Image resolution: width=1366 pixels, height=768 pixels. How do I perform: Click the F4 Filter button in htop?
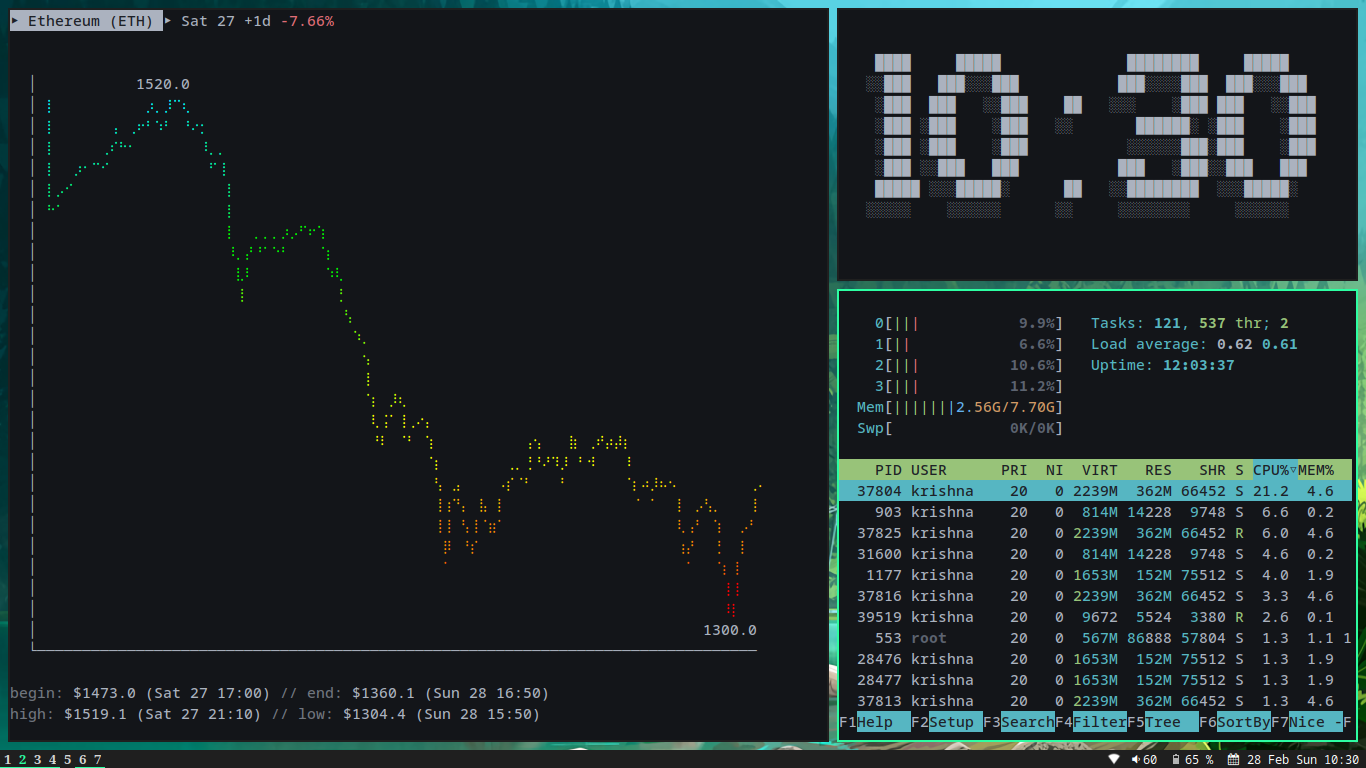point(1090,722)
